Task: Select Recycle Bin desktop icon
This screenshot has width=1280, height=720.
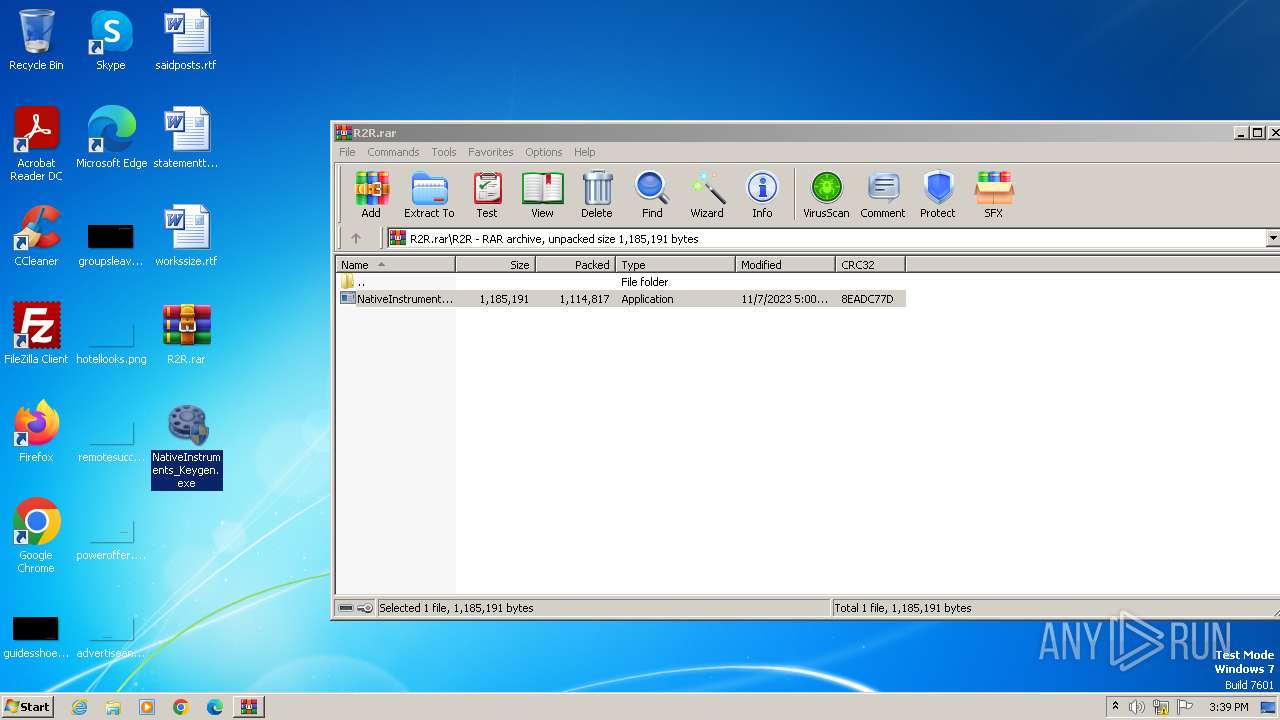Action: tap(36, 41)
